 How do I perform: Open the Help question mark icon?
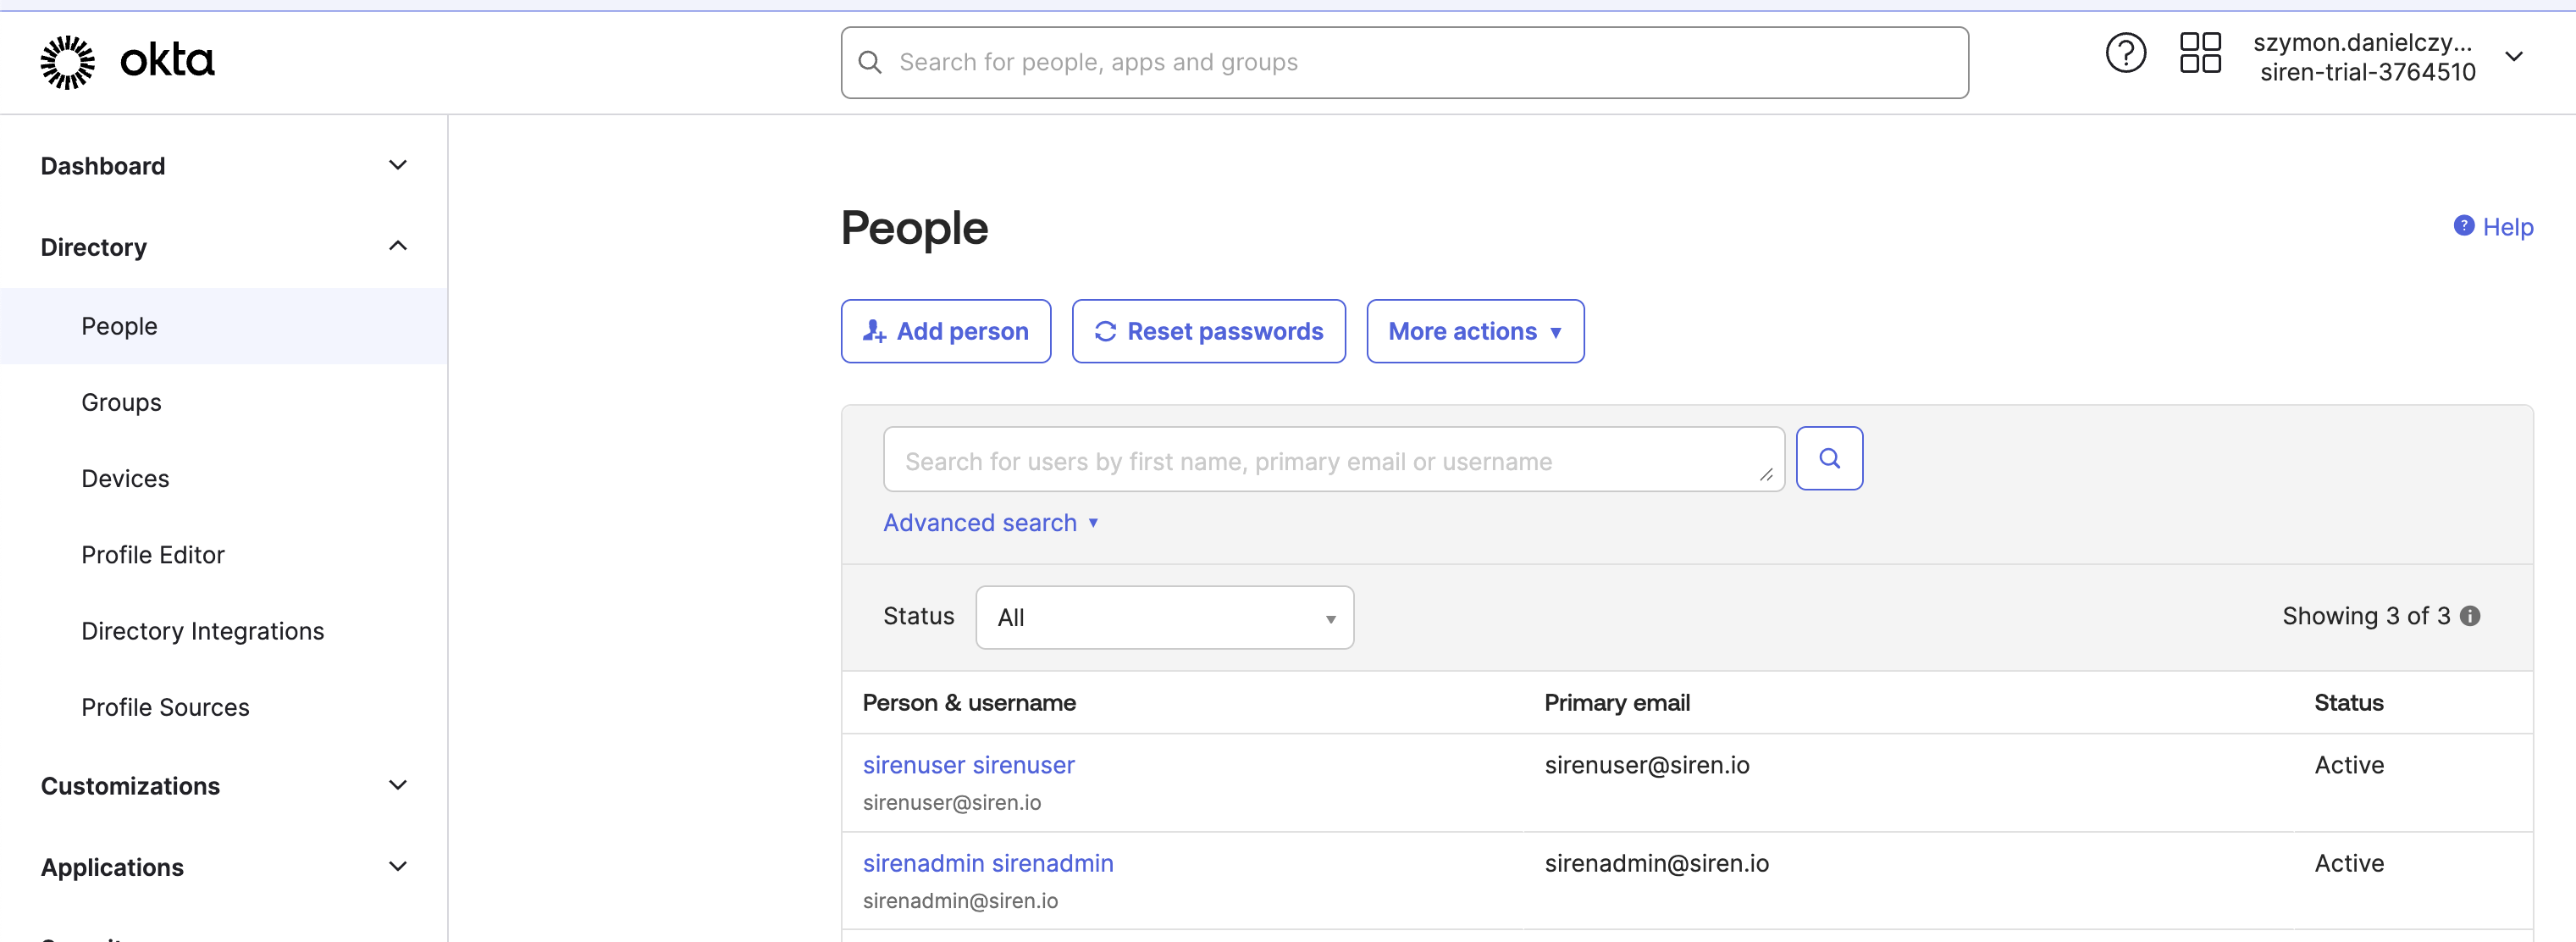point(2125,54)
